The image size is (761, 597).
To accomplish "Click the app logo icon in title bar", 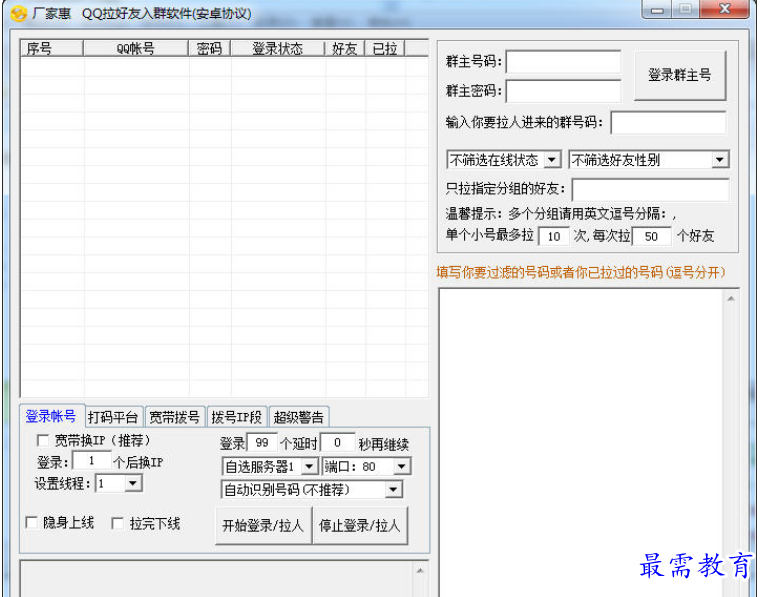I will (x=18, y=14).
